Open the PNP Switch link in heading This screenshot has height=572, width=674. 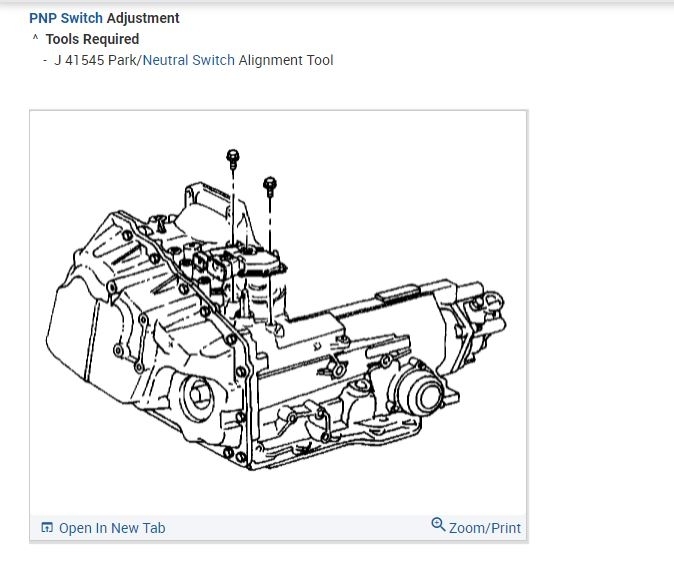66,18
